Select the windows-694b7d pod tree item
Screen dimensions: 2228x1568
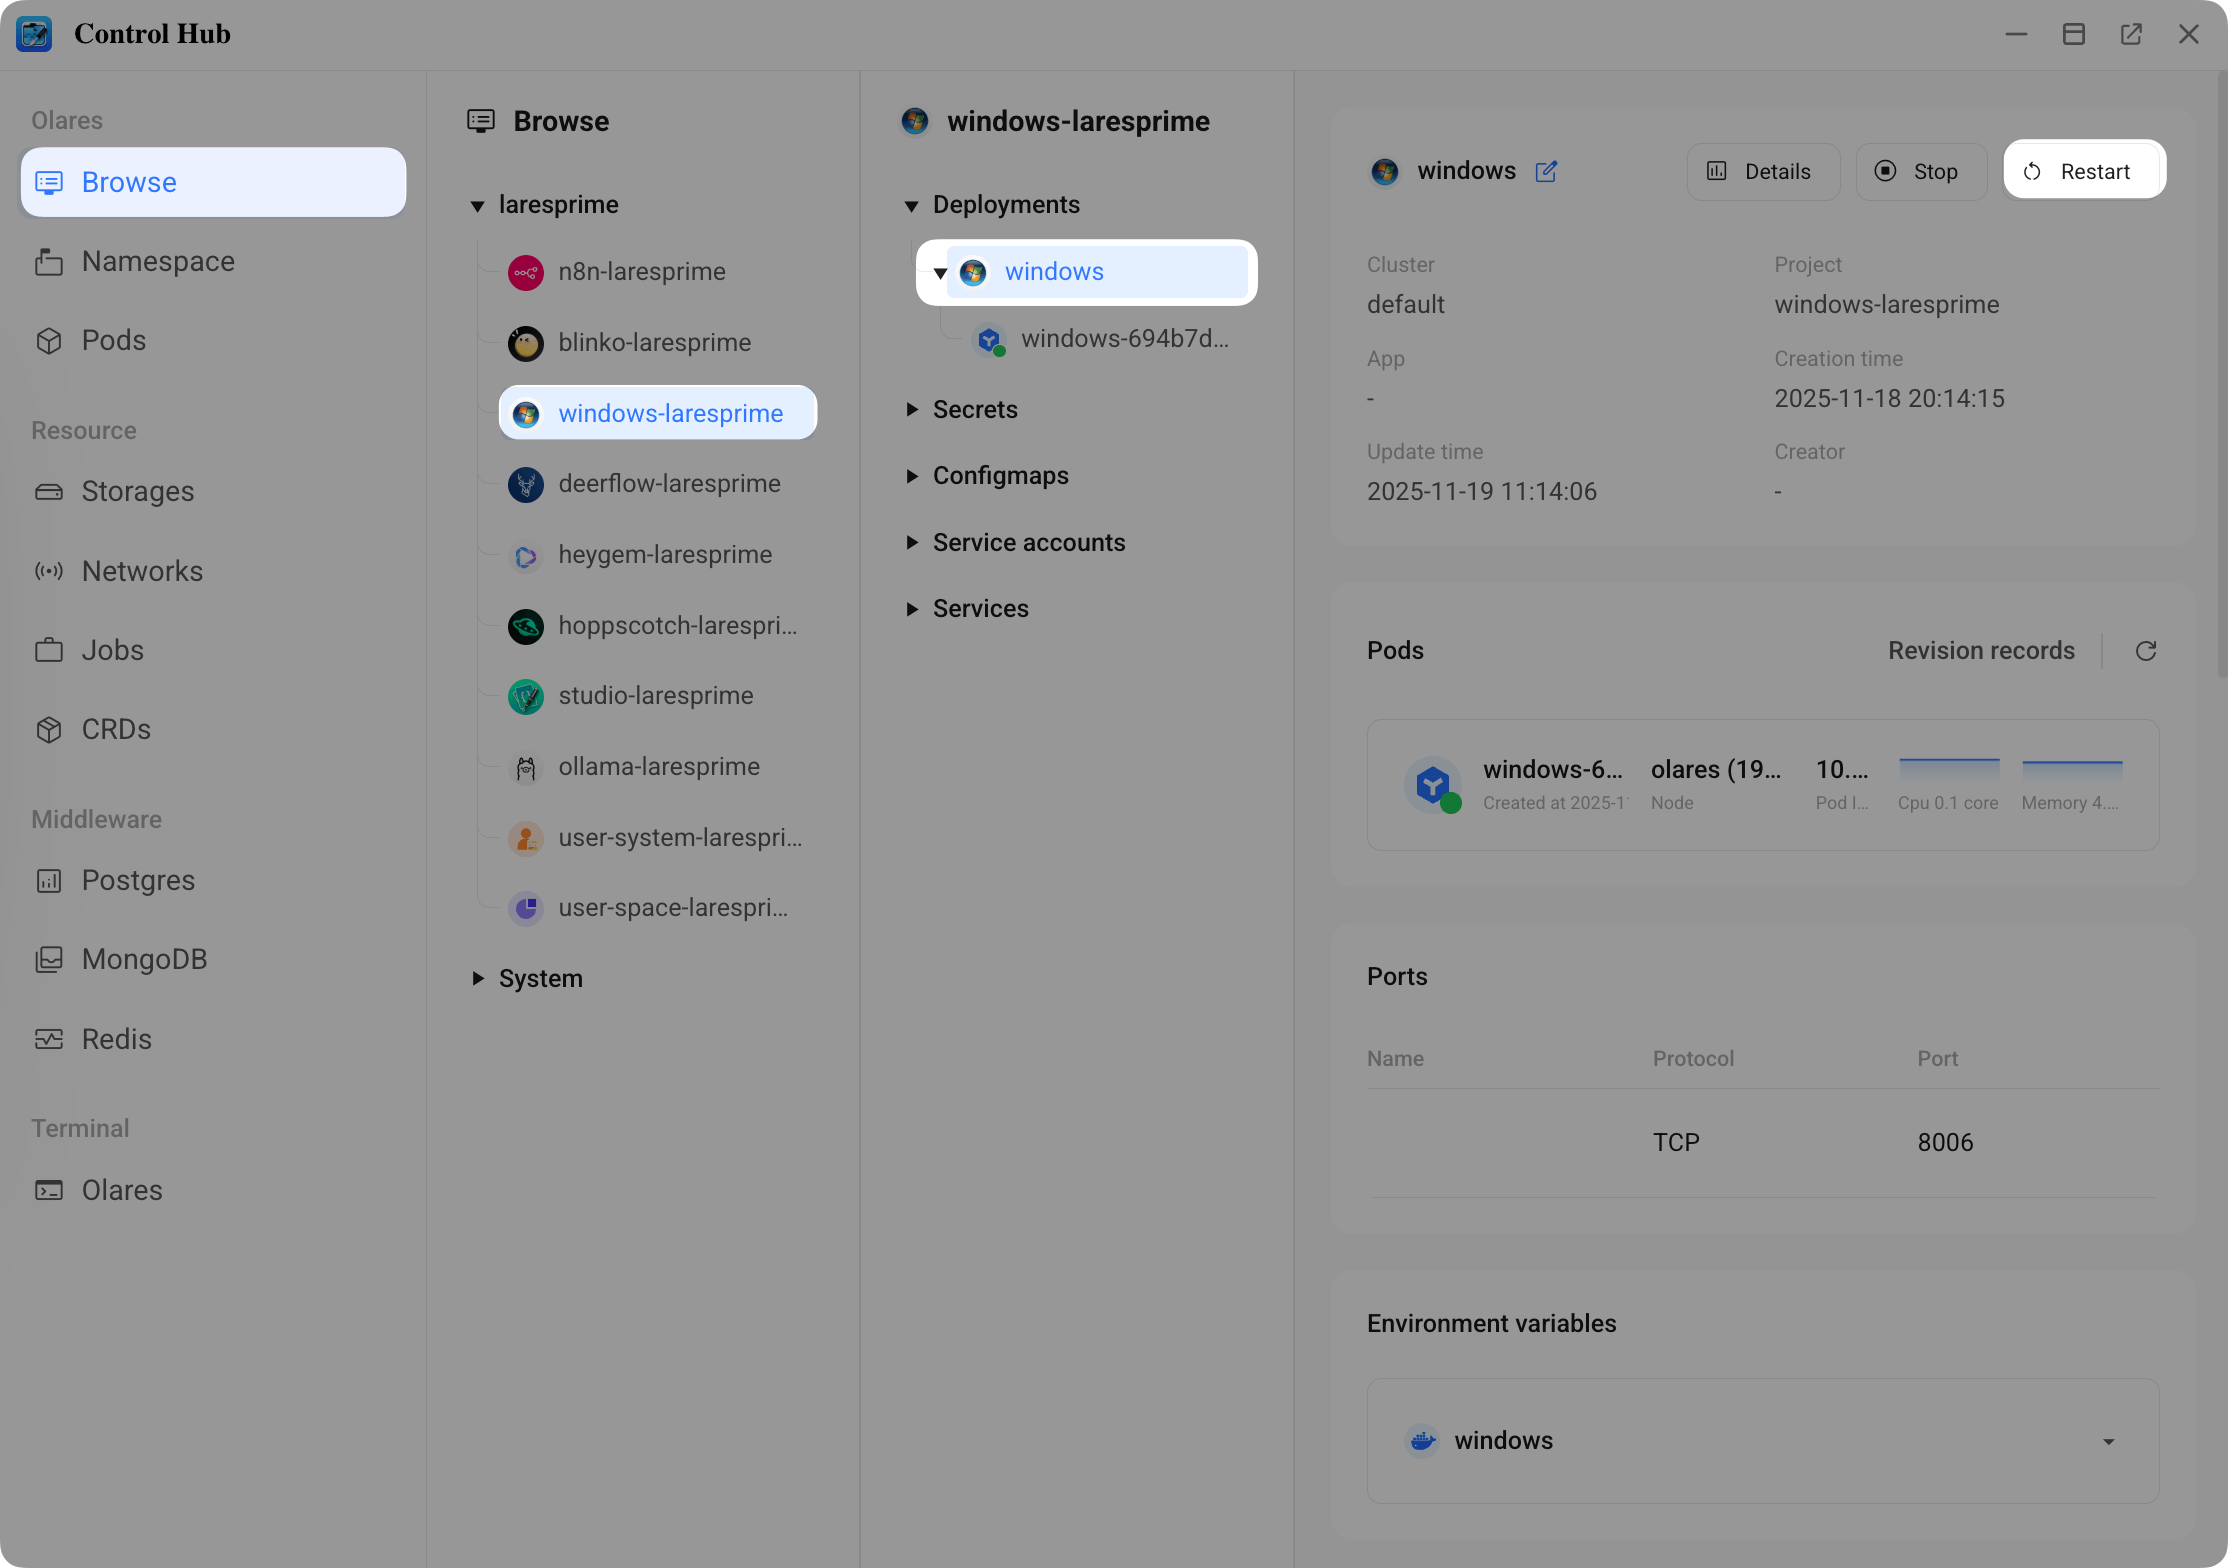[1124, 339]
